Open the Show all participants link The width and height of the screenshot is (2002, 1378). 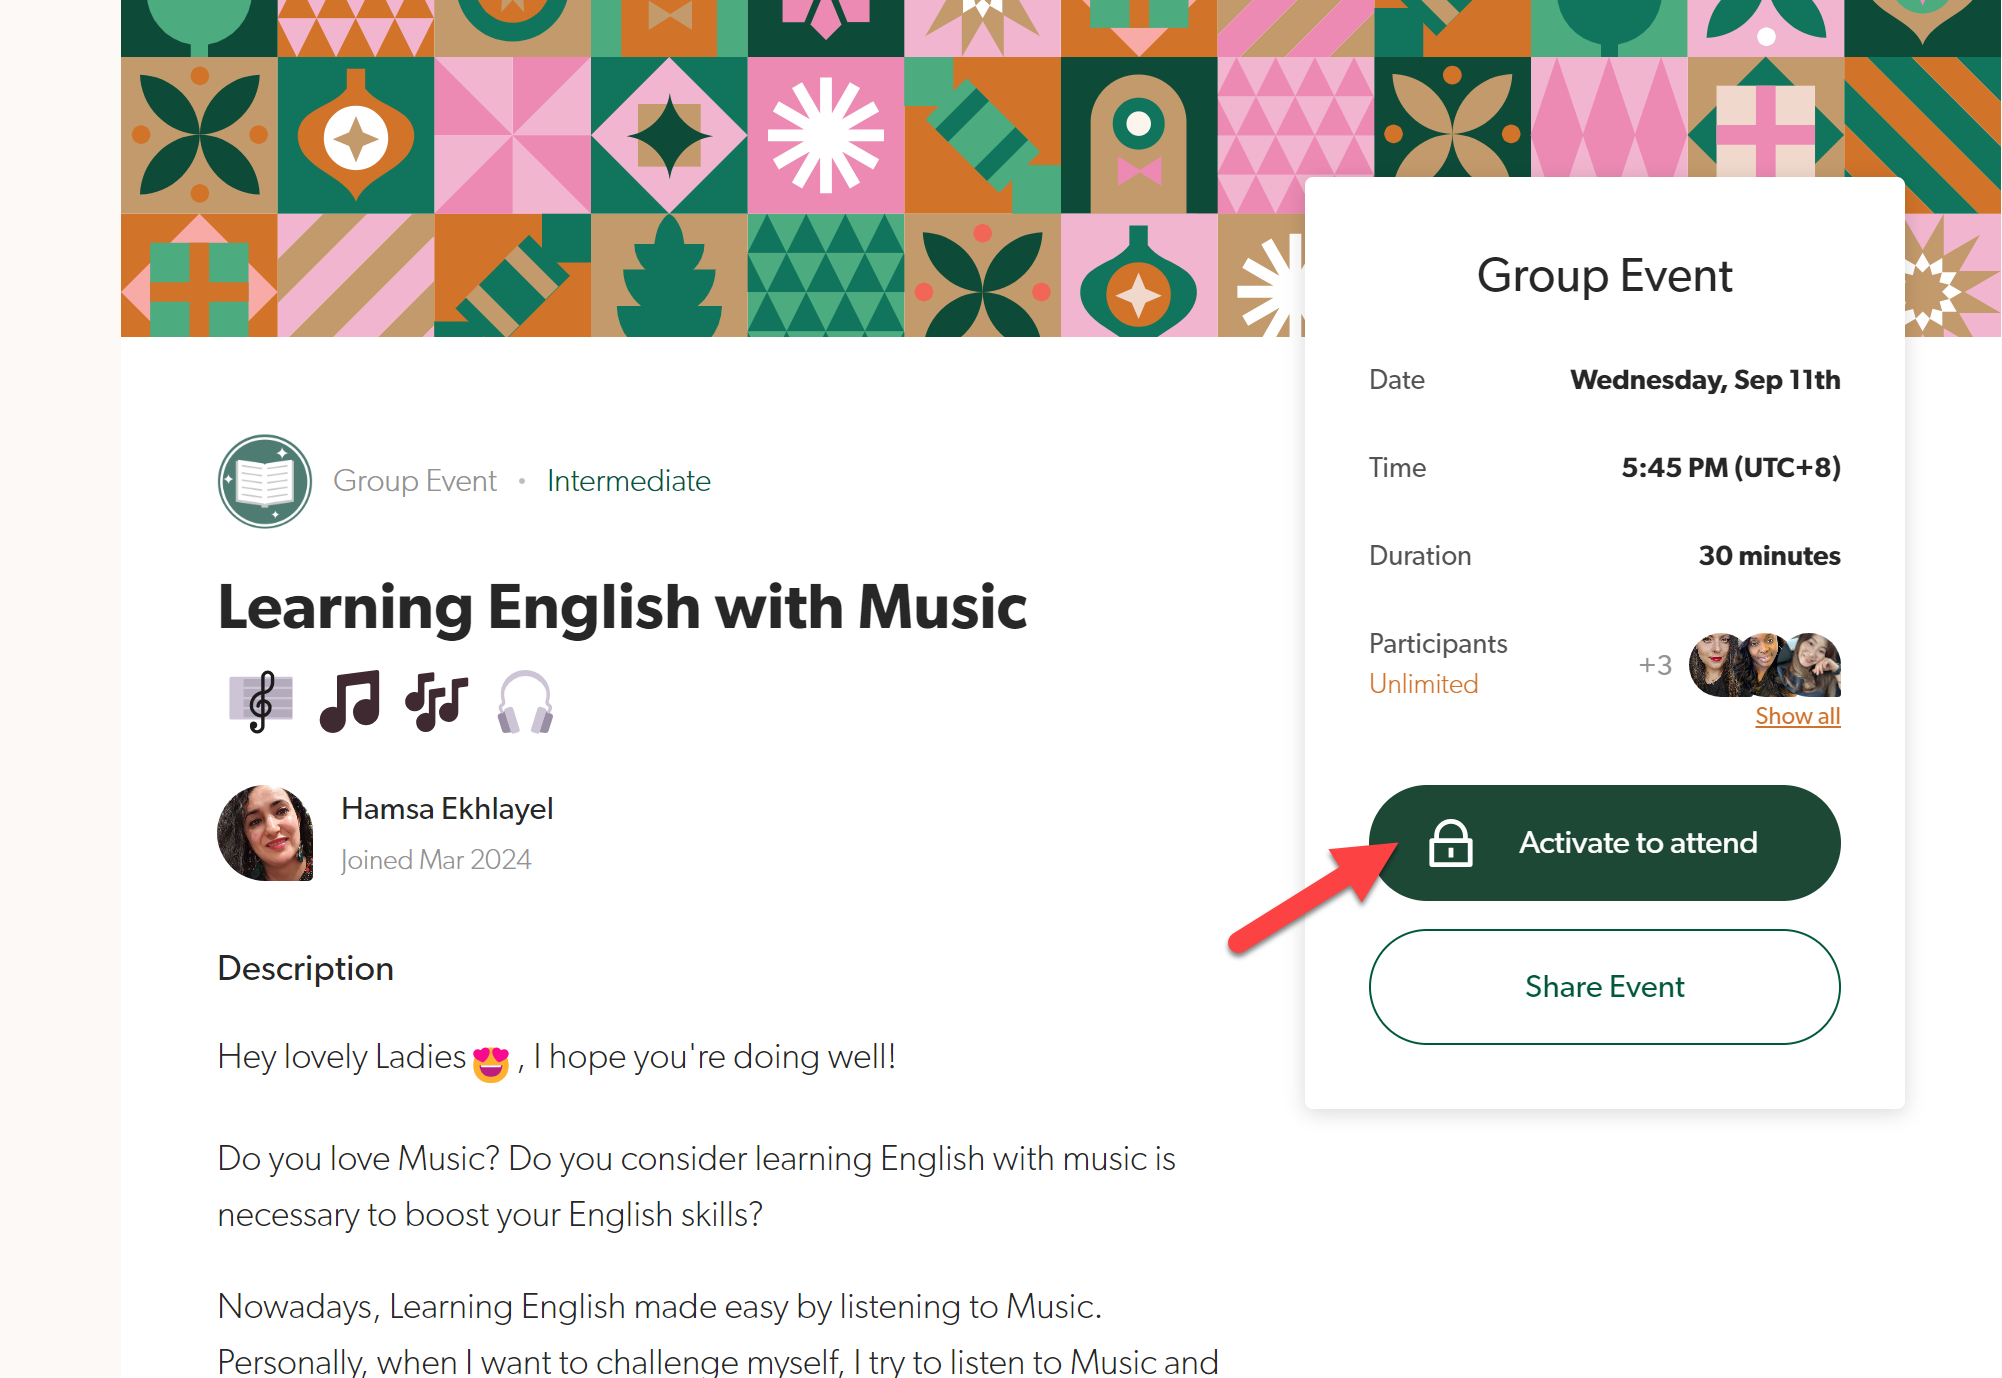pos(1797,716)
